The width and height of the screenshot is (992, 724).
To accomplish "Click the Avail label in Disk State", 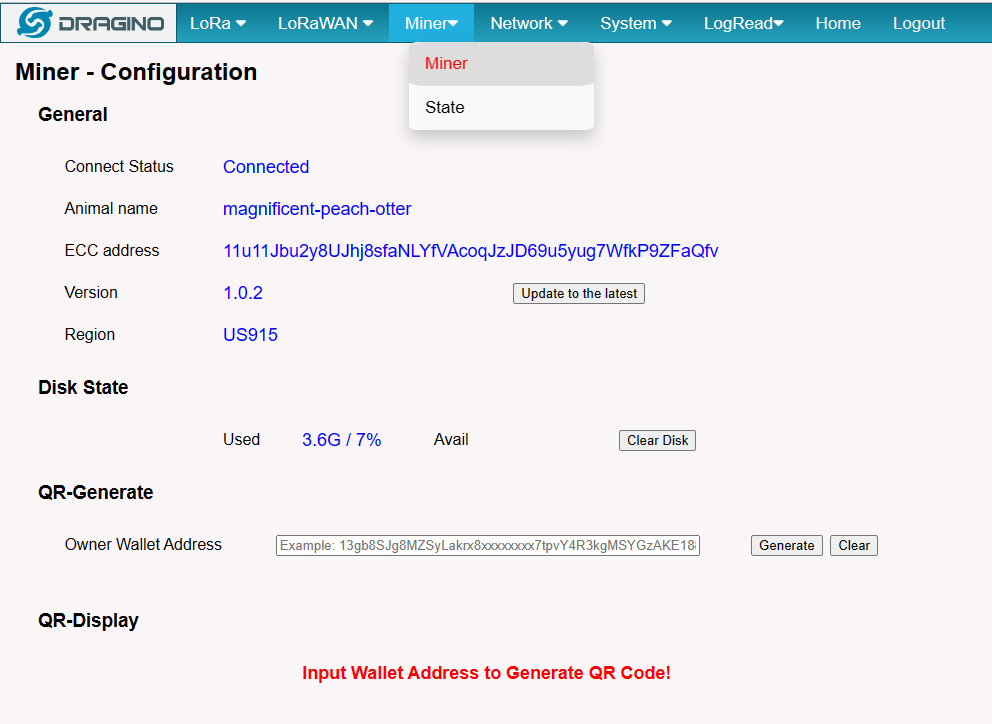I will pyautogui.click(x=451, y=439).
